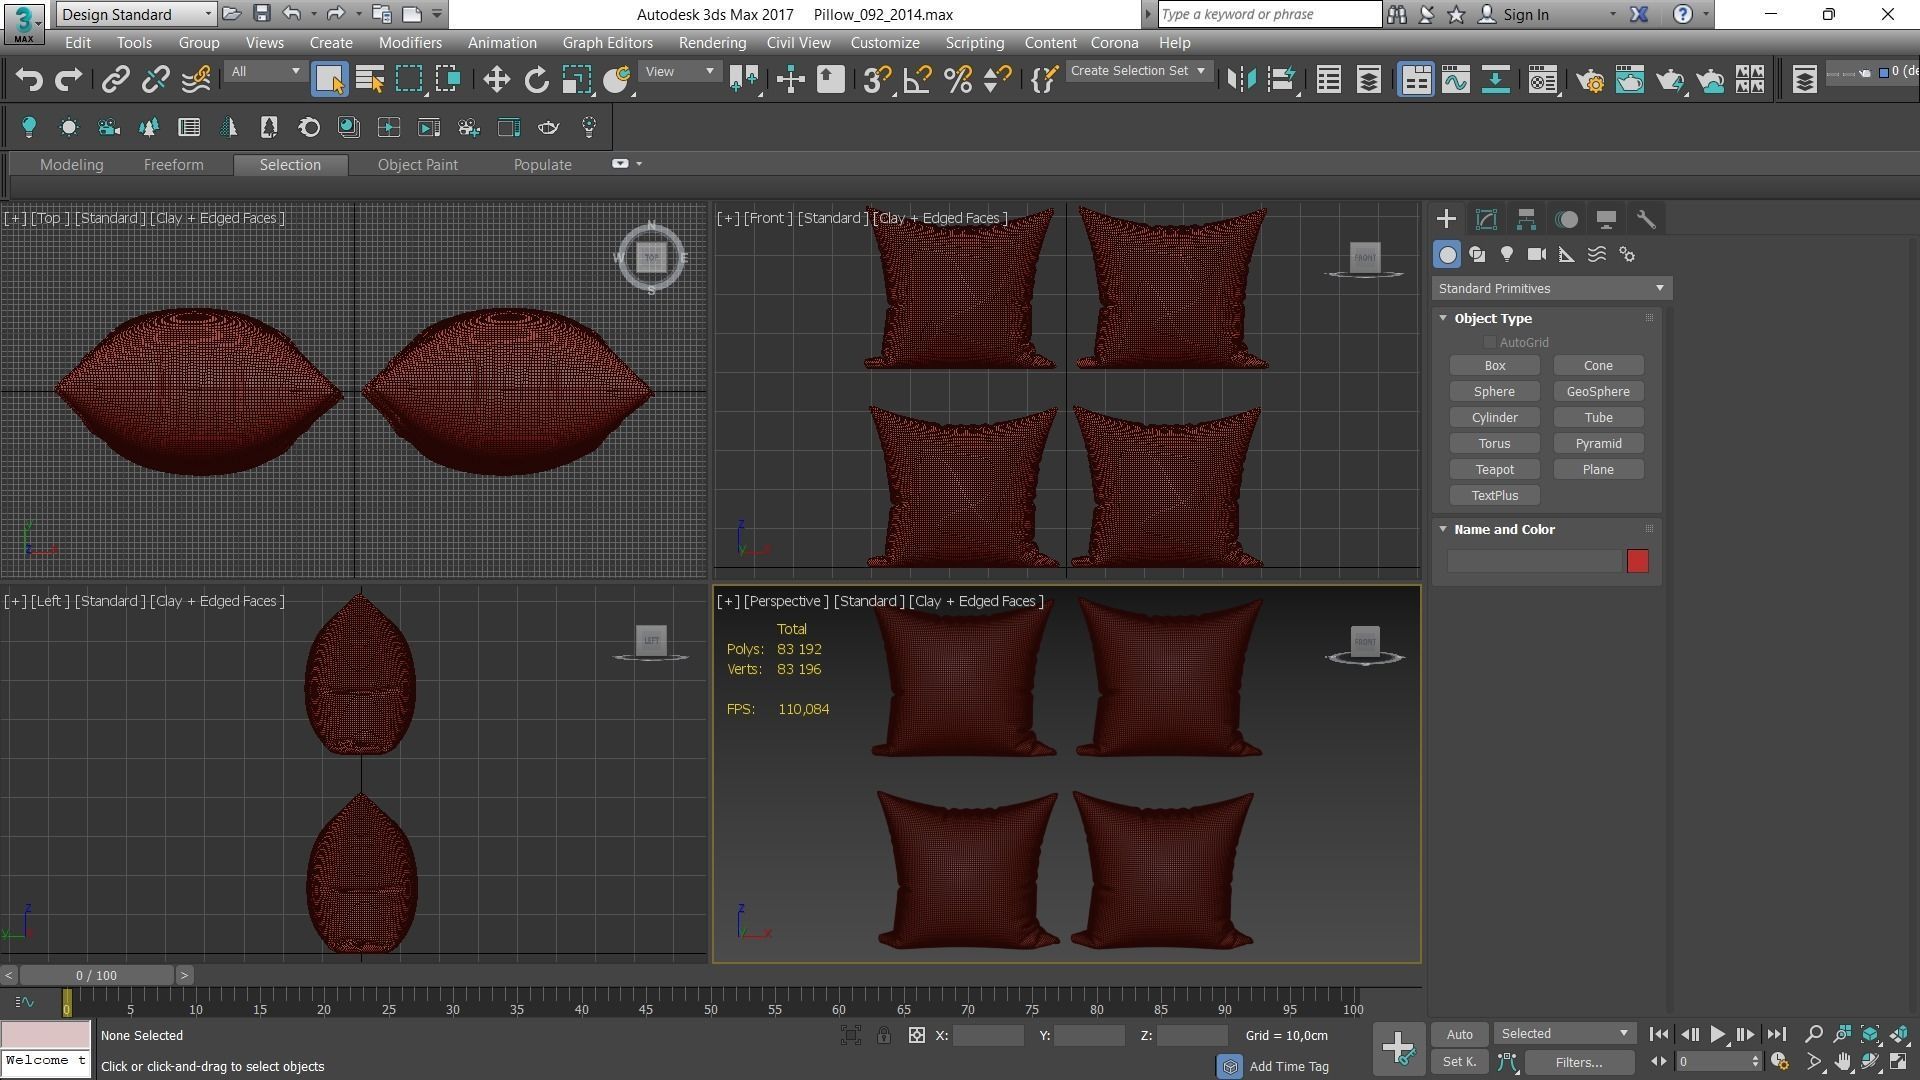Click the Select and Link chain icon
Image resolution: width=1920 pixels, height=1080 pixels.
point(116,80)
